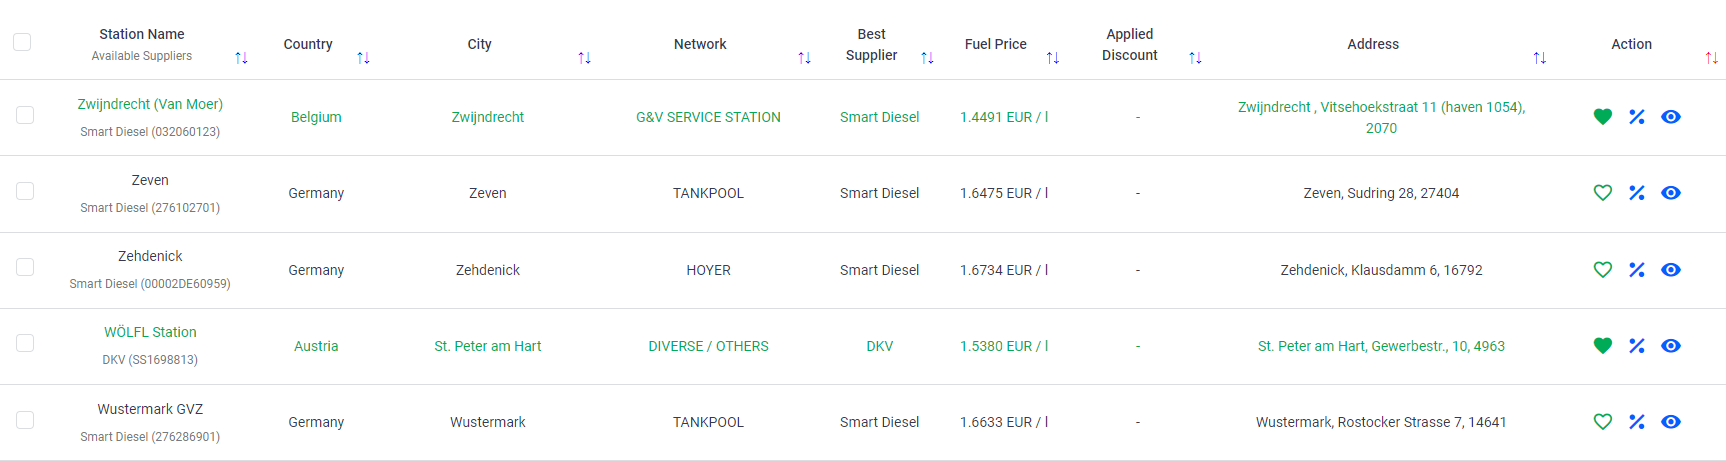Sort table by Country column arrows
The width and height of the screenshot is (1726, 461).
point(363,58)
